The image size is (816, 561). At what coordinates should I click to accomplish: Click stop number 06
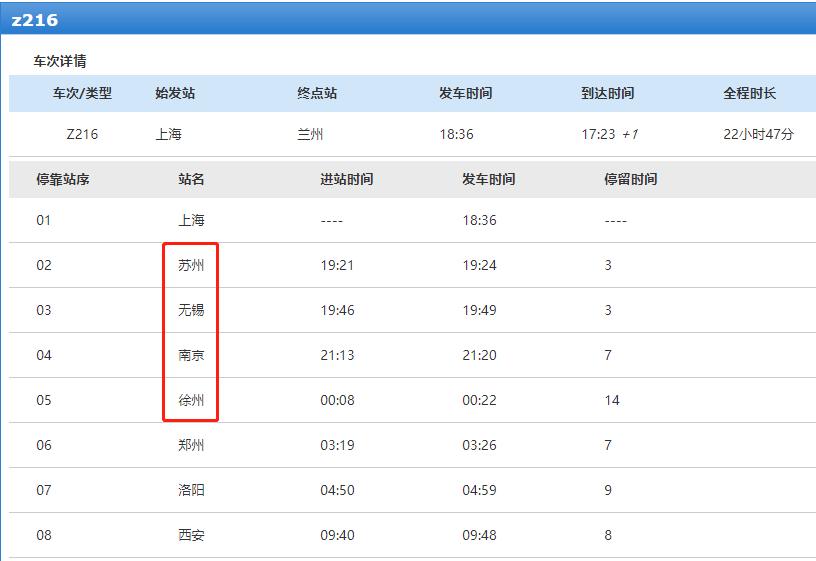pyautogui.click(x=44, y=445)
